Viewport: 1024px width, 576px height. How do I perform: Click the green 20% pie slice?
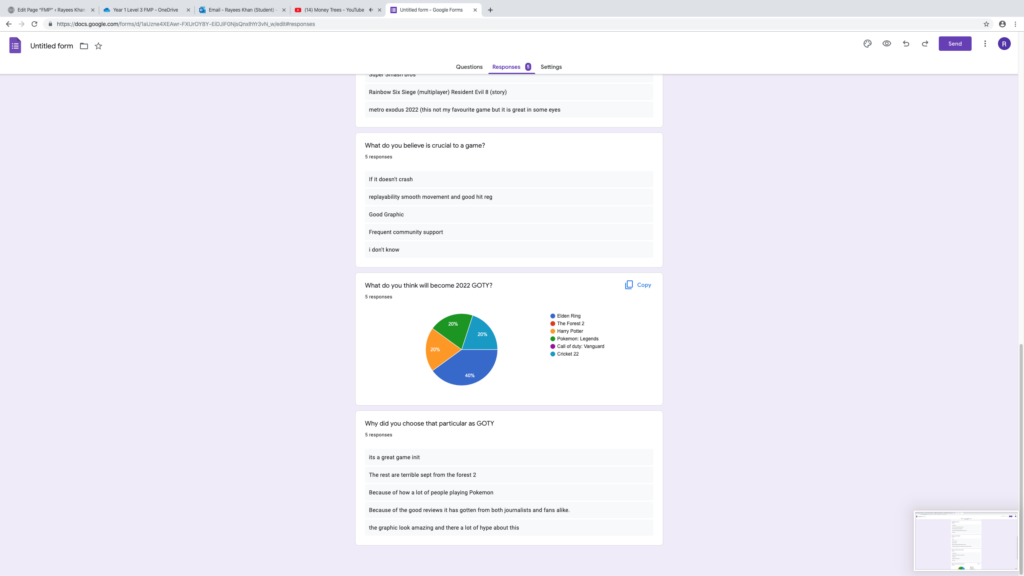pos(454,327)
